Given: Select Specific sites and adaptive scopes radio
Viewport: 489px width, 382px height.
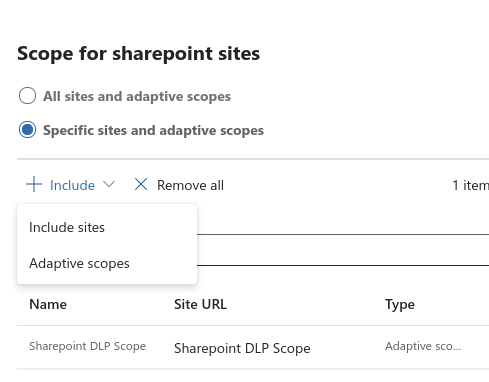Looking at the screenshot, I should (27, 130).
